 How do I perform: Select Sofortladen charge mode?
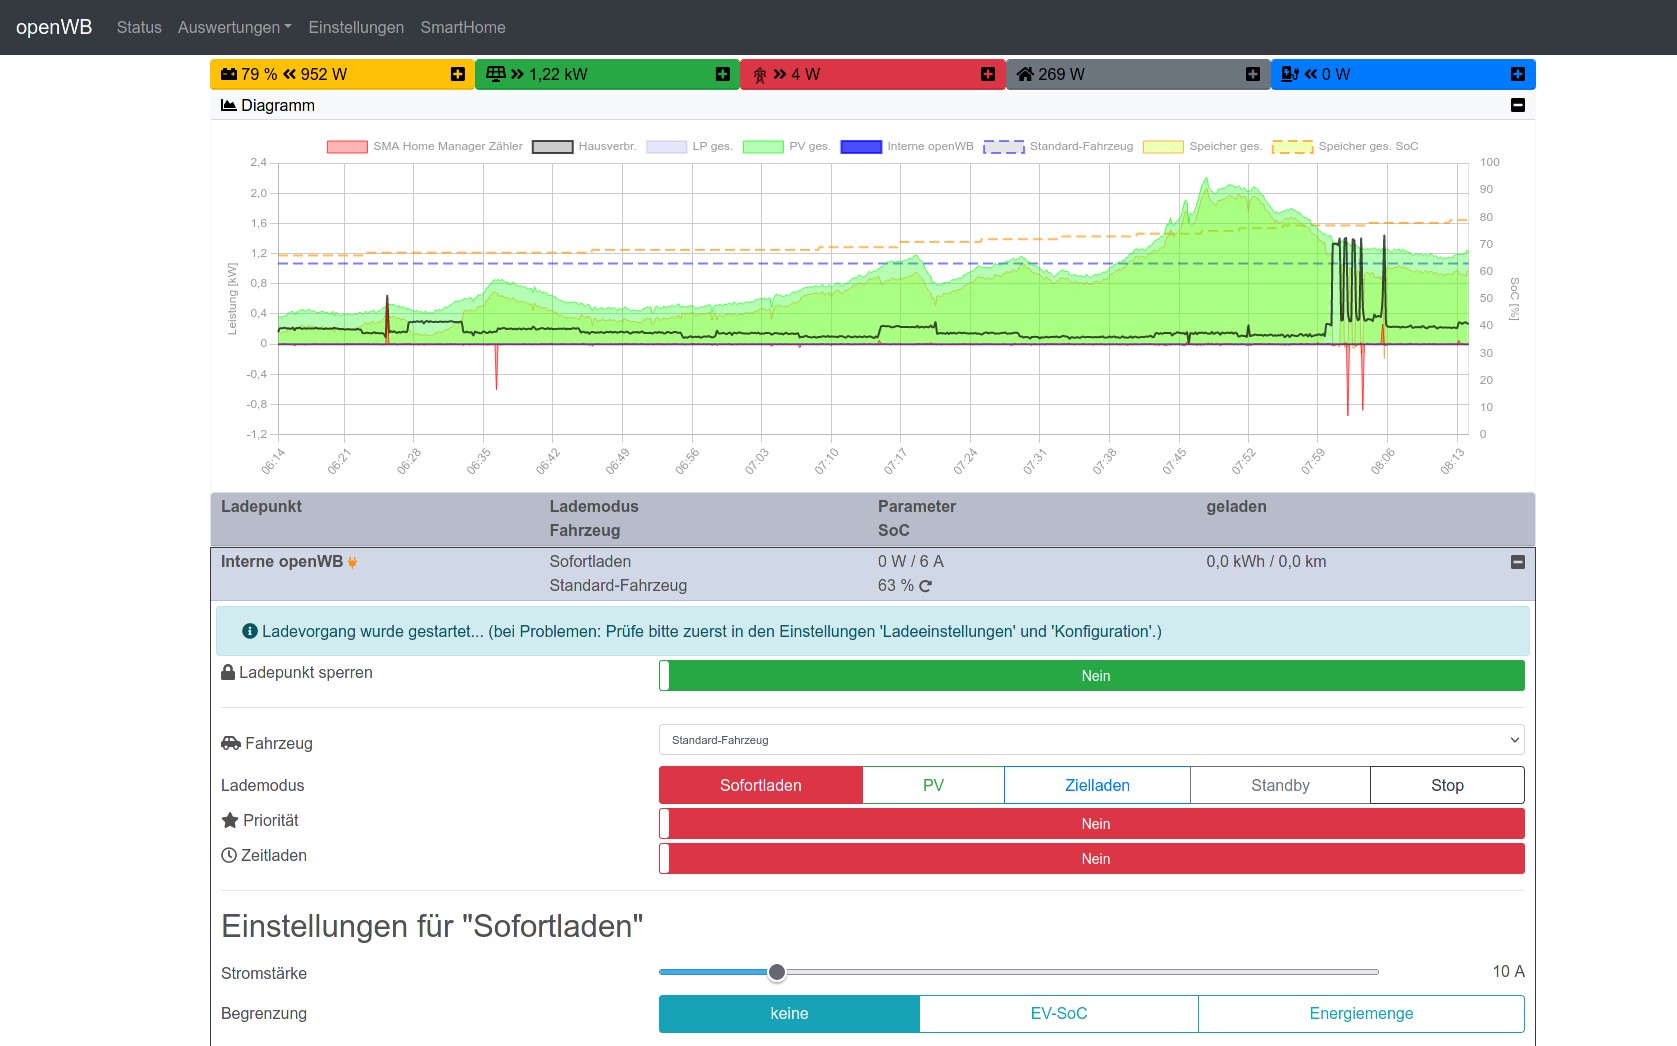click(761, 785)
